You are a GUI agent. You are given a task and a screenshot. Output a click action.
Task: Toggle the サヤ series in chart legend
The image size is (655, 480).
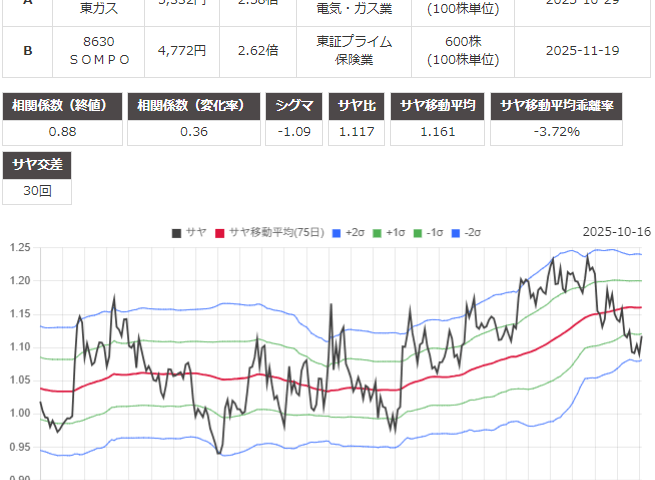(188, 232)
